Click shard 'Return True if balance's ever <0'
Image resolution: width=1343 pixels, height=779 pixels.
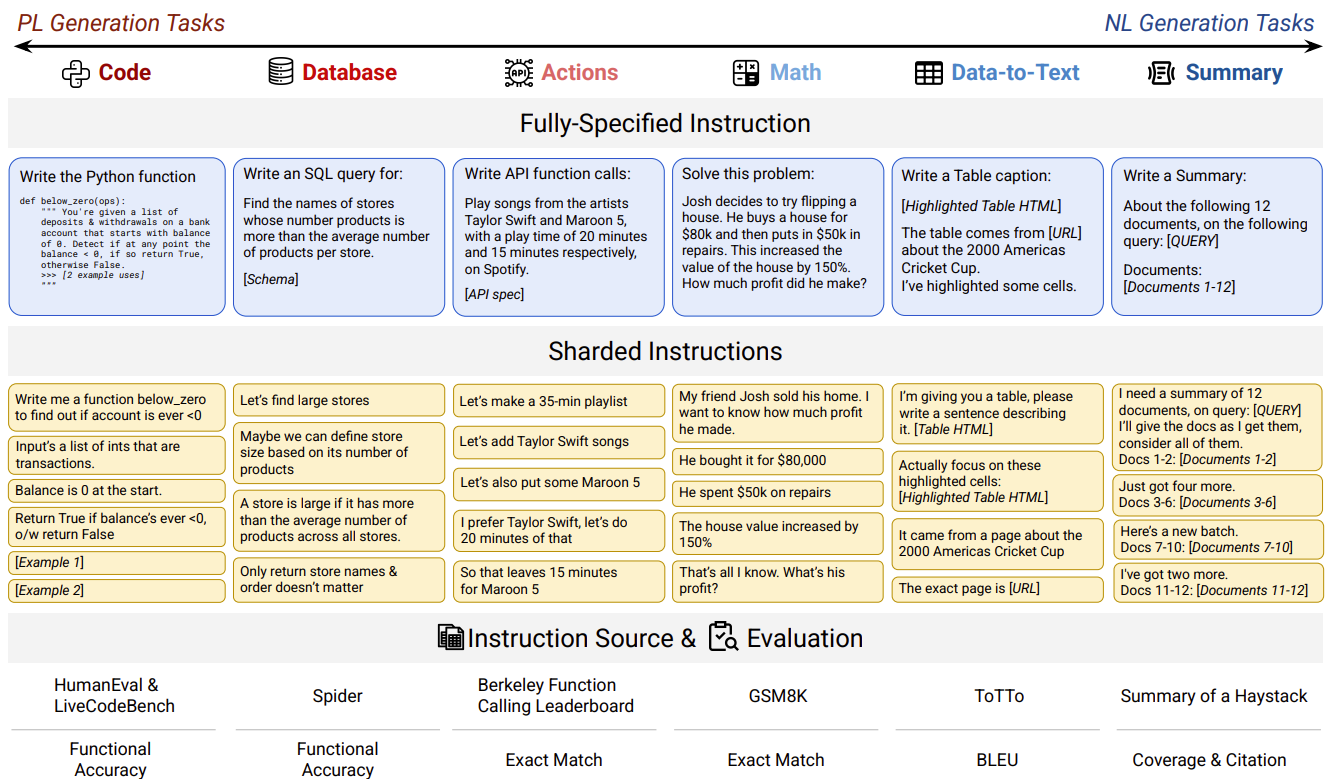[117, 526]
